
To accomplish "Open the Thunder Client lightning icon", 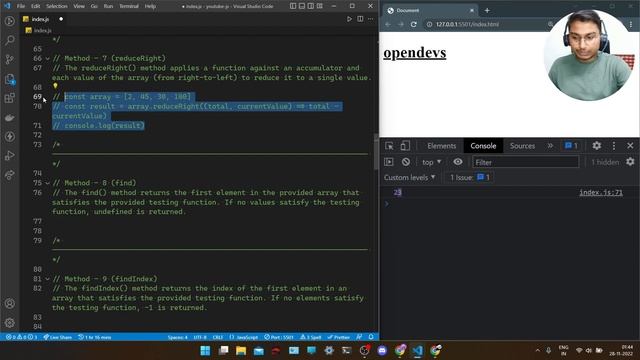I will [9, 136].
